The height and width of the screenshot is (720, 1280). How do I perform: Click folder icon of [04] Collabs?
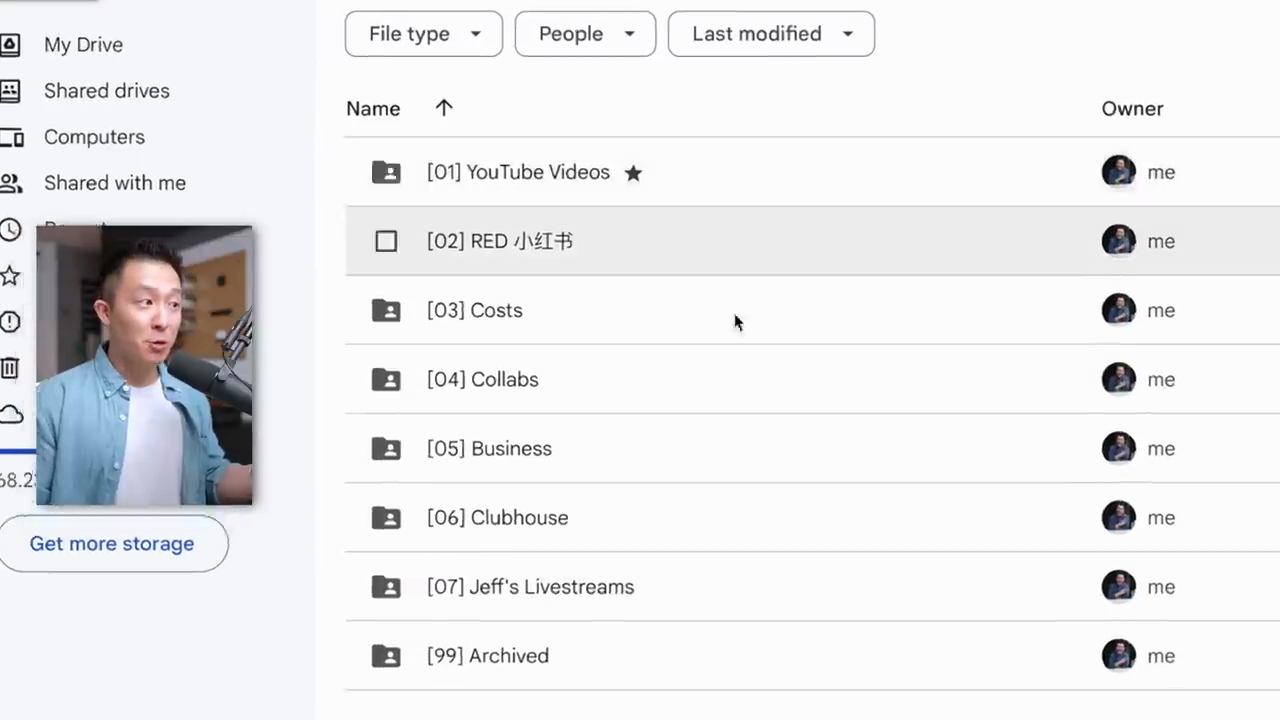click(x=386, y=379)
